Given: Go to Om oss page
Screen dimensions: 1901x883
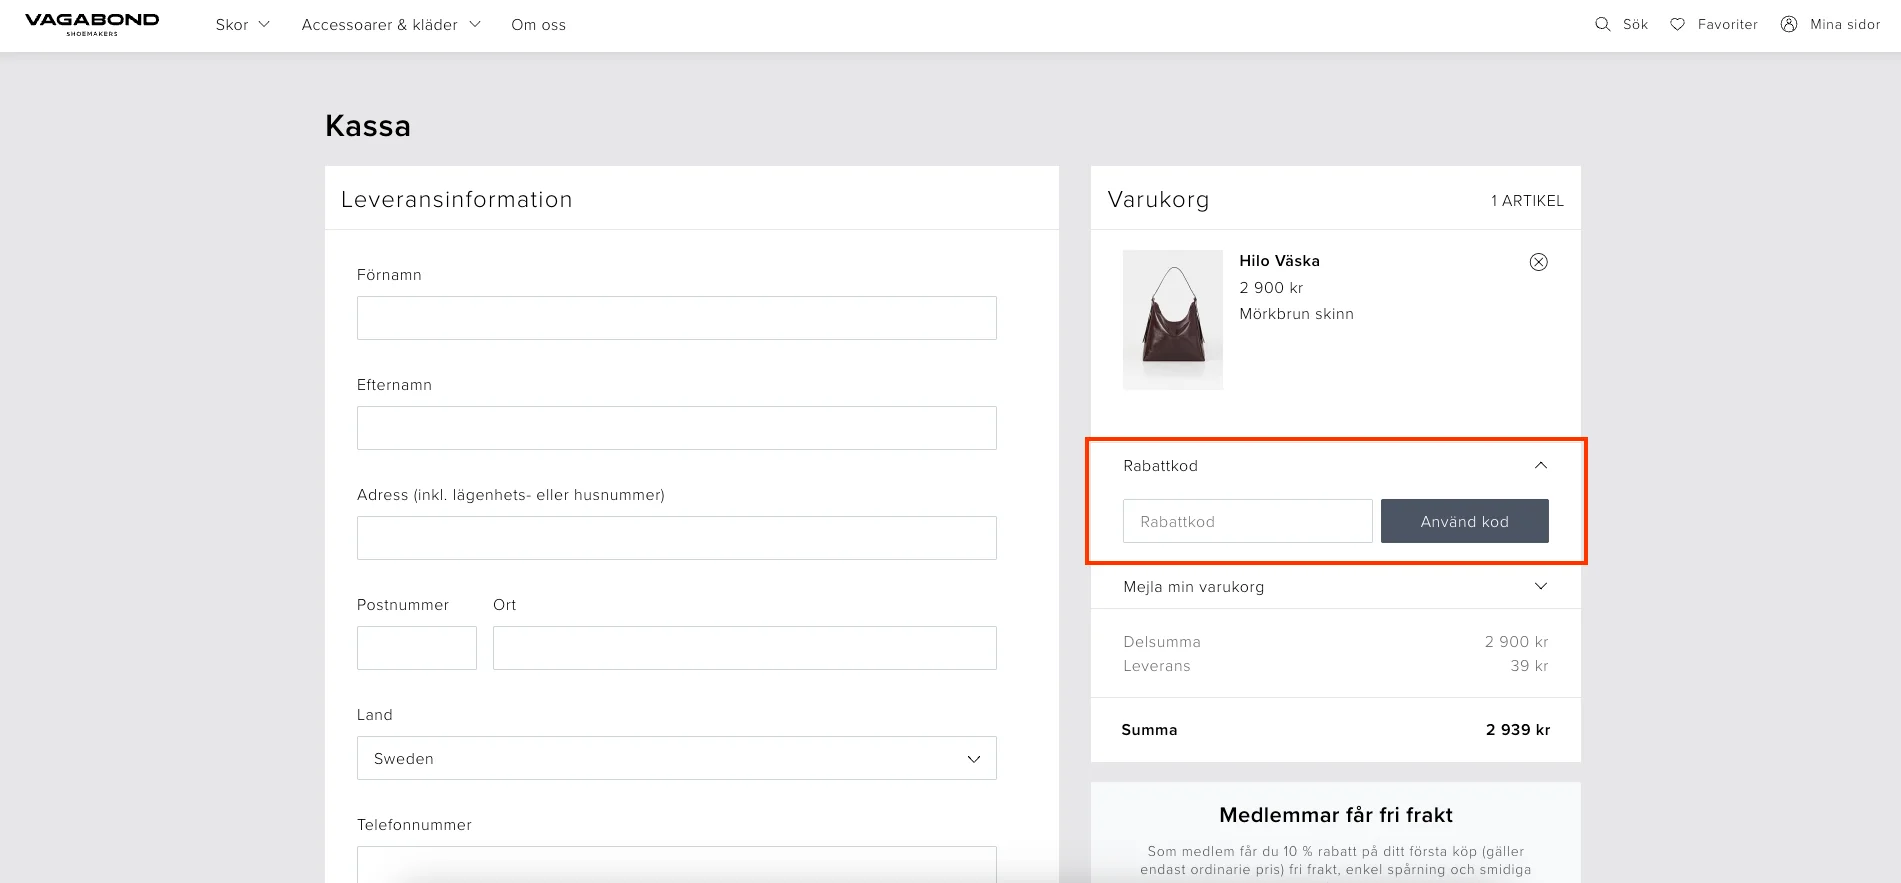Looking at the screenshot, I should (x=538, y=24).
